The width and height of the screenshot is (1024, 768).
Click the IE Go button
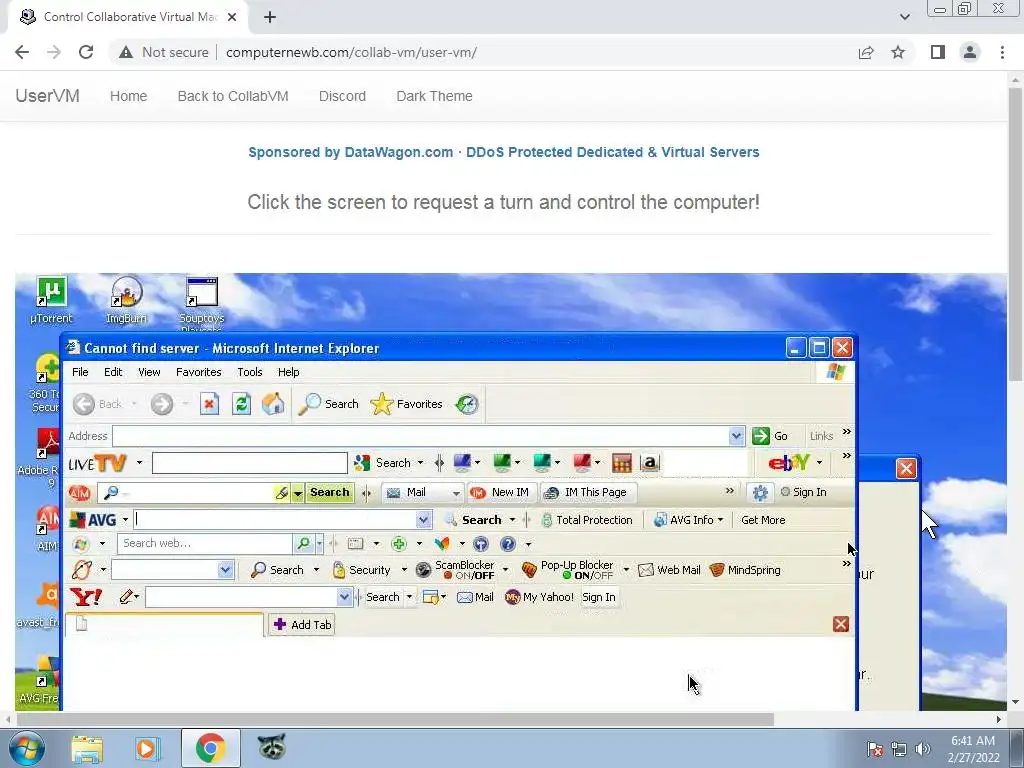tap(770, 436)
